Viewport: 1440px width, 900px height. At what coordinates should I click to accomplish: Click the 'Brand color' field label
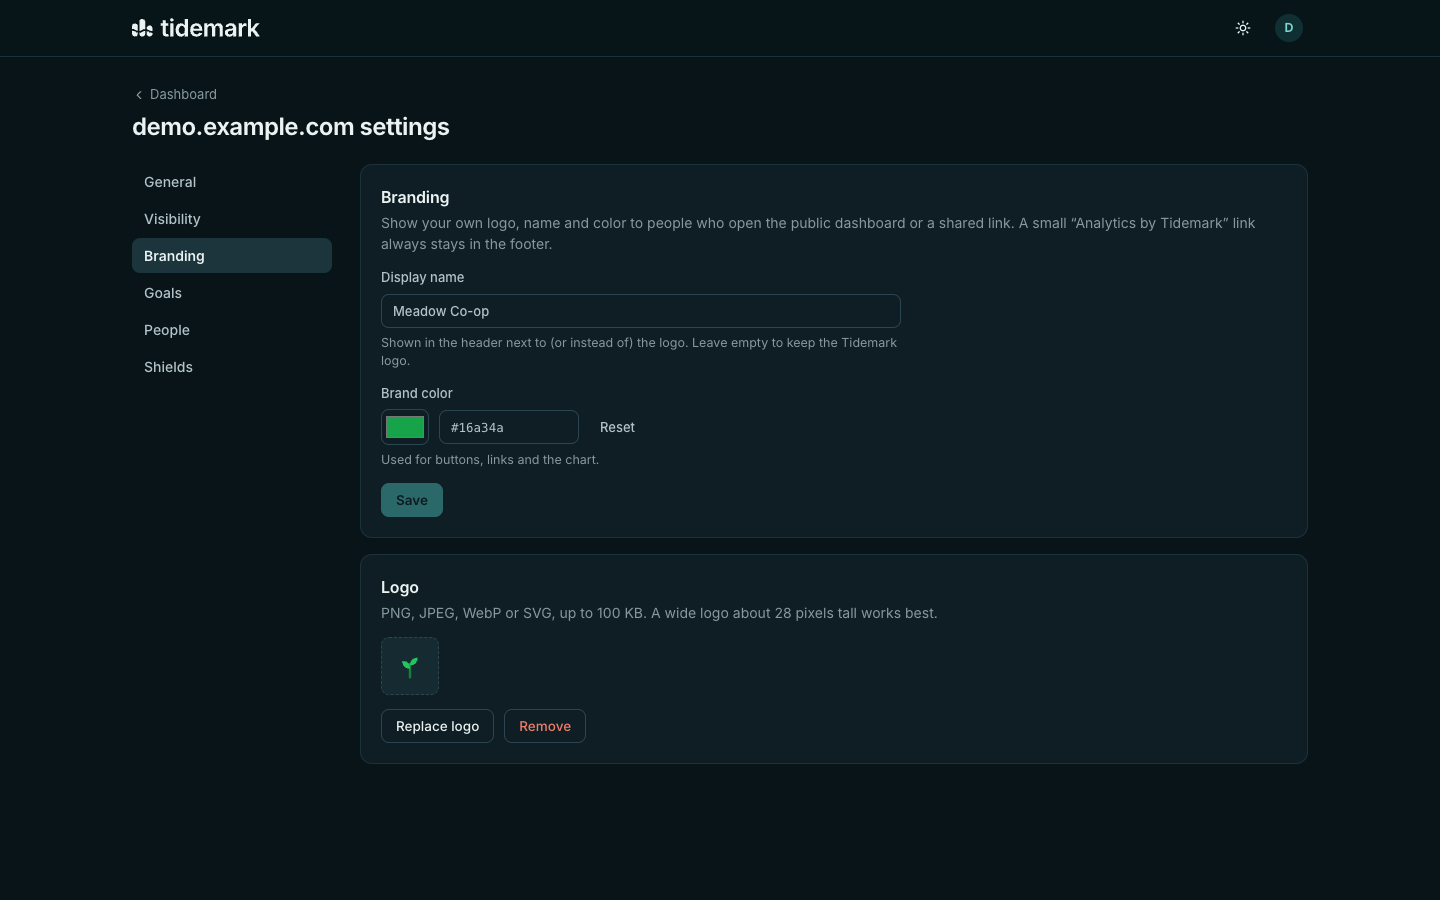[x=417, y=393]
